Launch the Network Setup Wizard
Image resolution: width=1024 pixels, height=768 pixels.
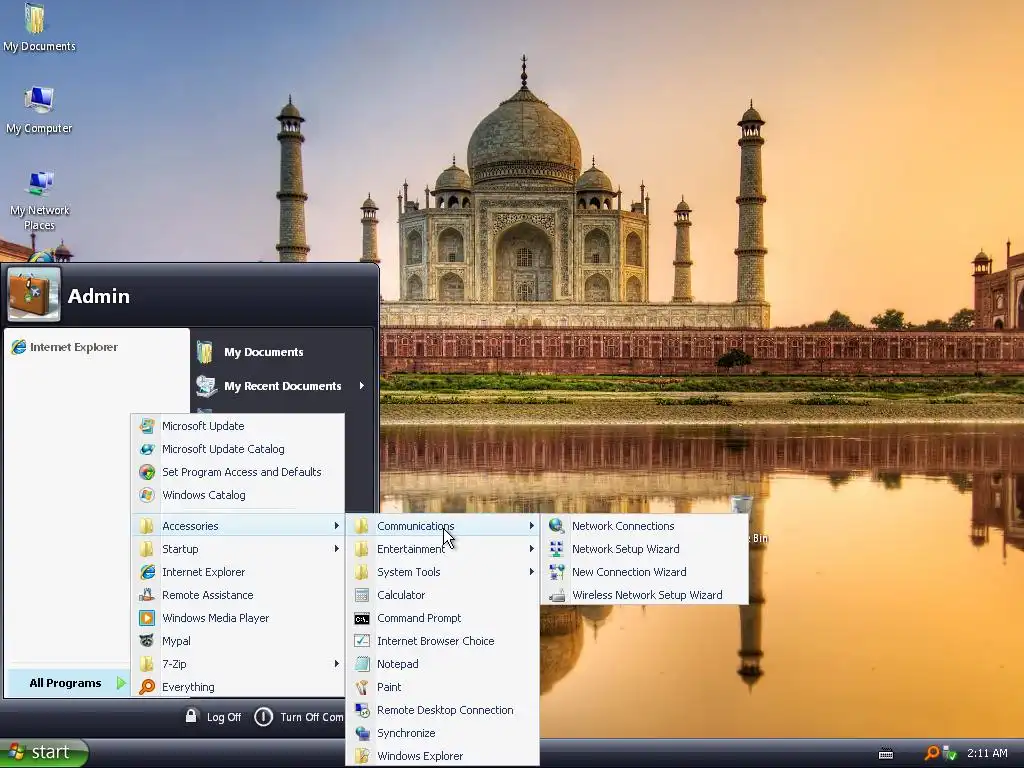click(644, 549)
